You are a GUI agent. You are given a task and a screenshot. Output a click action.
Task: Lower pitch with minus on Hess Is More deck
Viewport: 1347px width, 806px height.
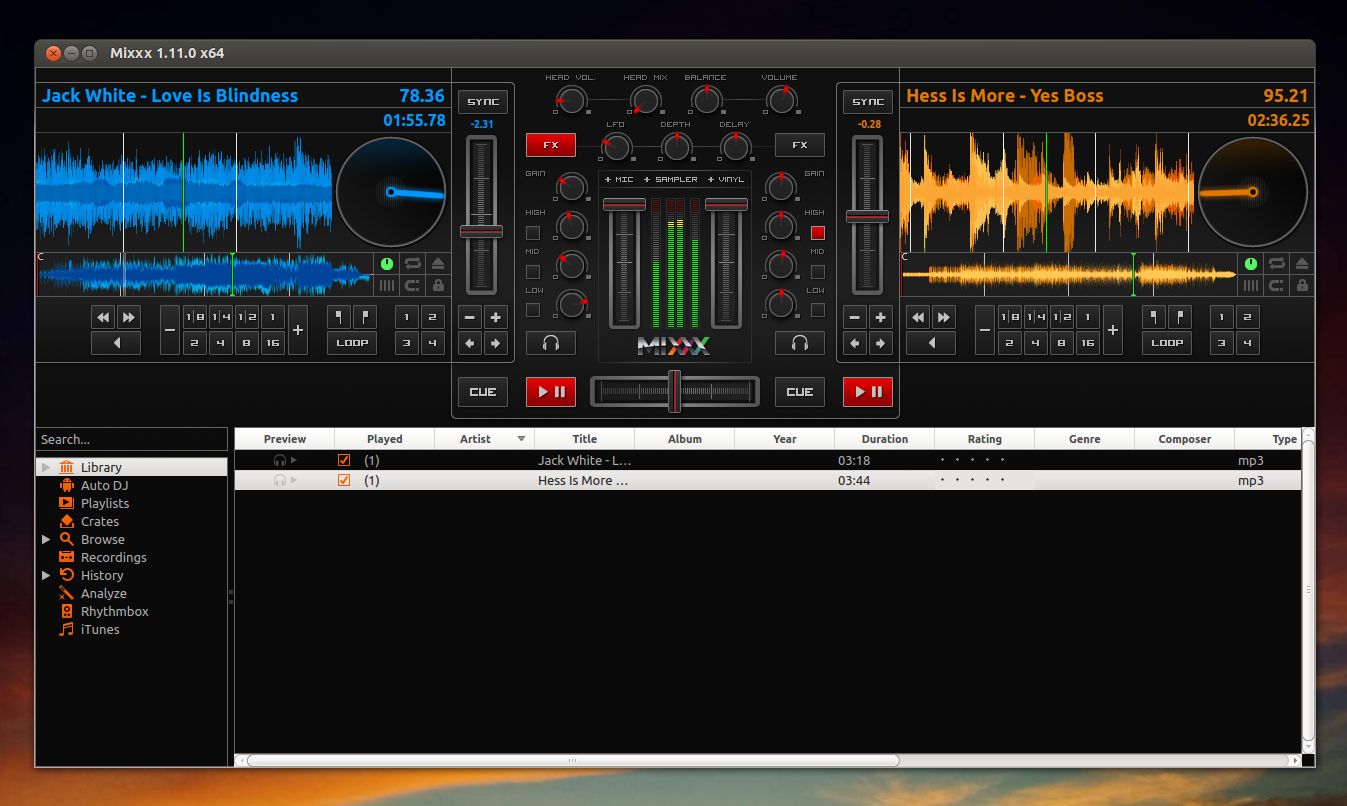pyautogui.click(x=855, y=318)
